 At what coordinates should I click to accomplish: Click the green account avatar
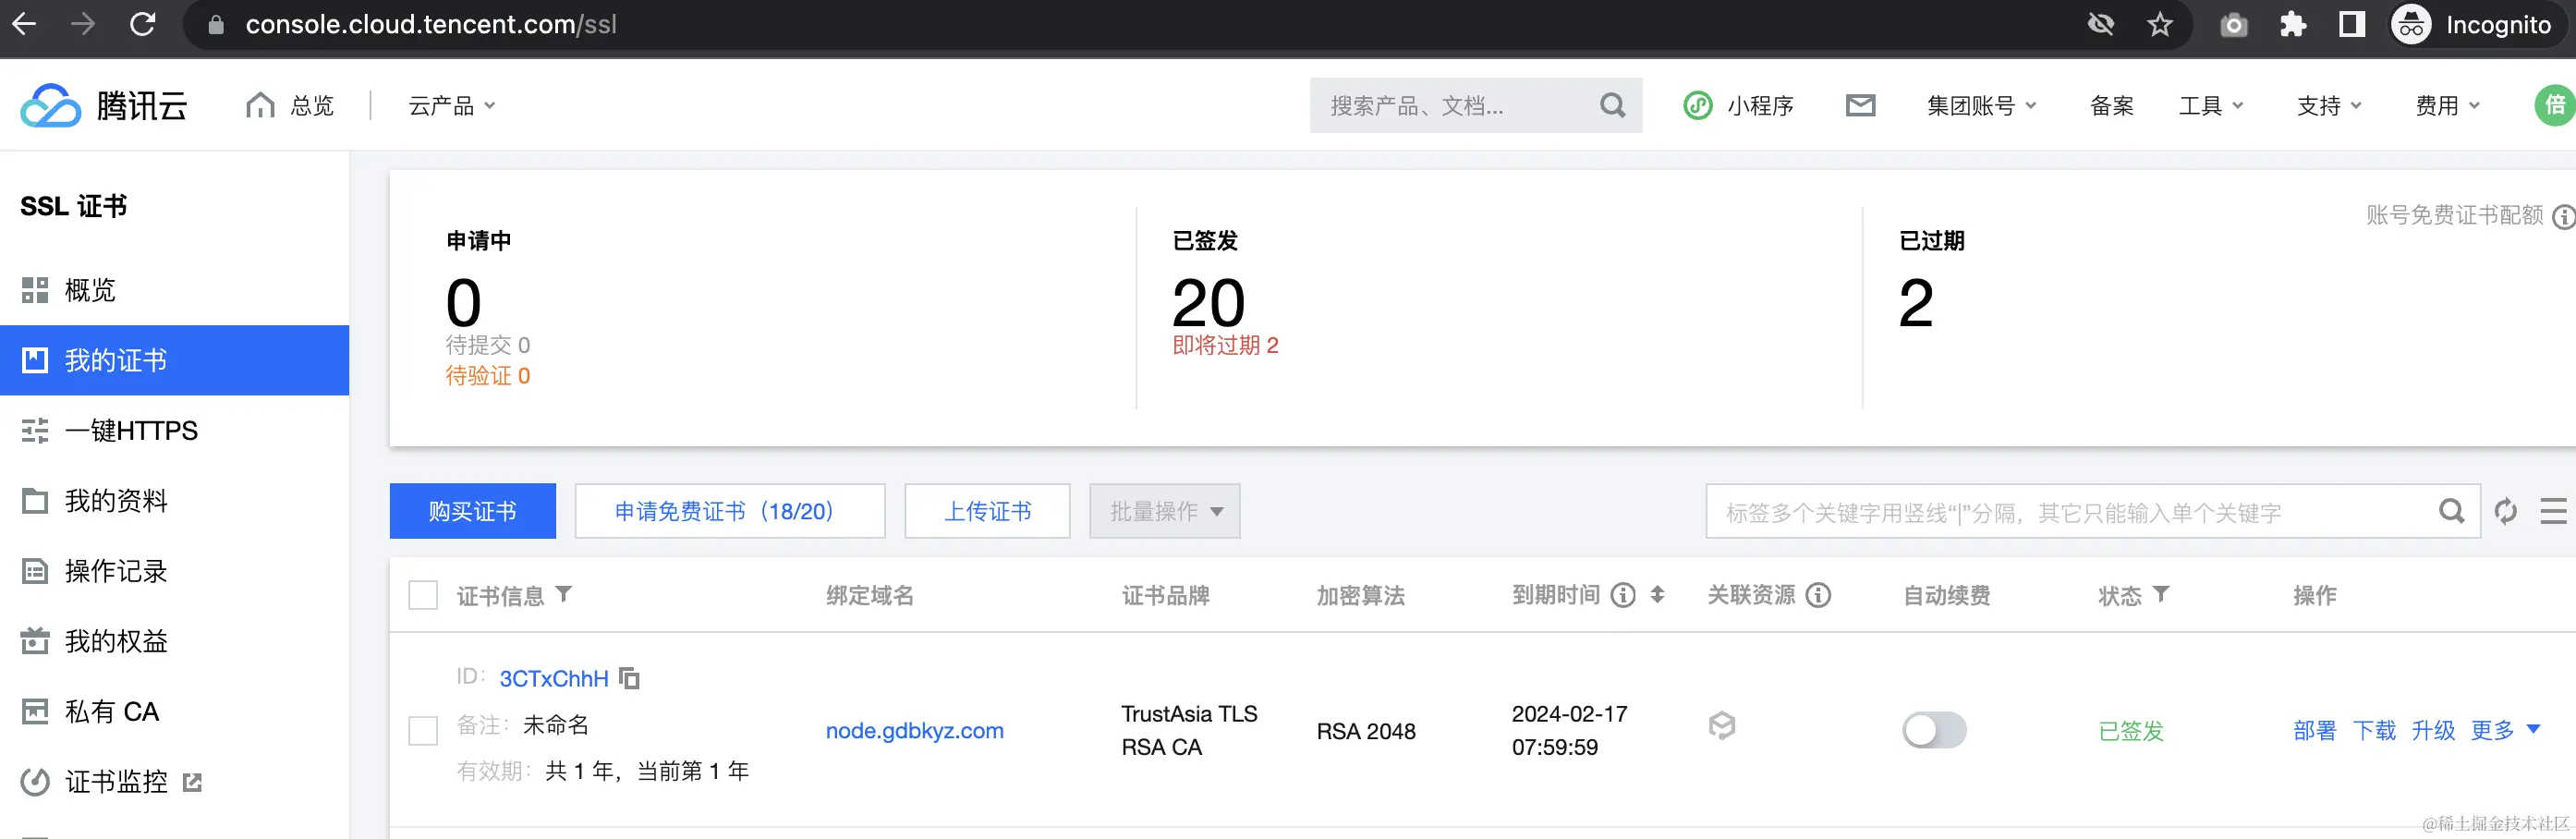2555,105
